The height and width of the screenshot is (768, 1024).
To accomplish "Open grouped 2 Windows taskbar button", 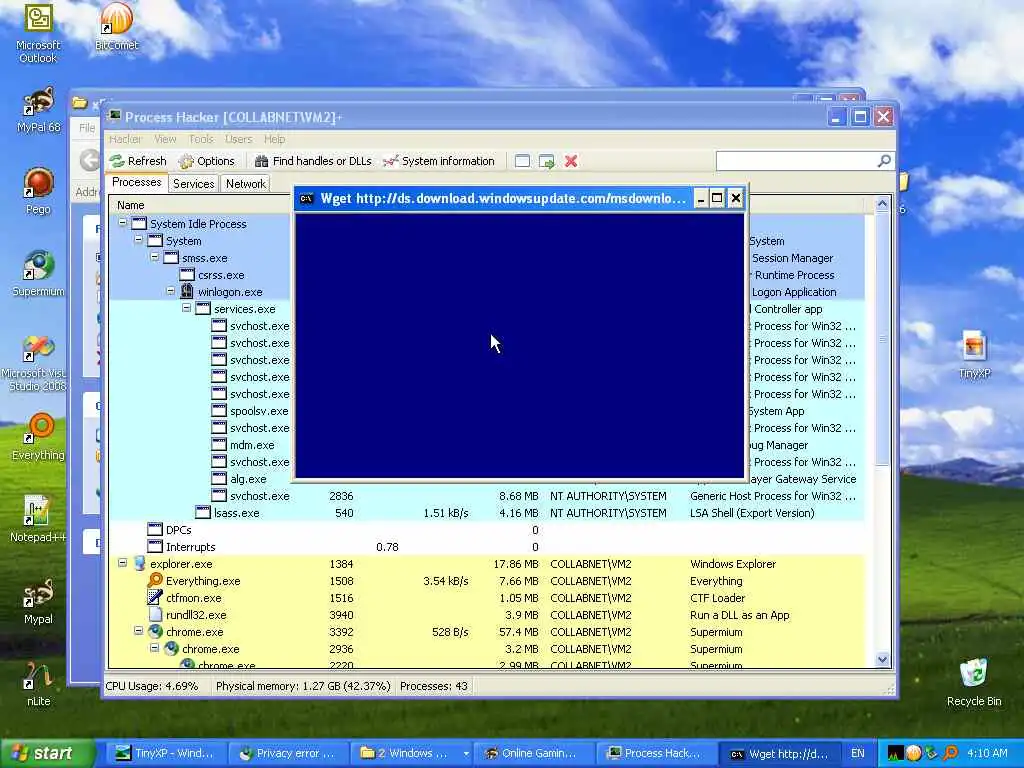I will pyautogui.click(x=409, y=754).
